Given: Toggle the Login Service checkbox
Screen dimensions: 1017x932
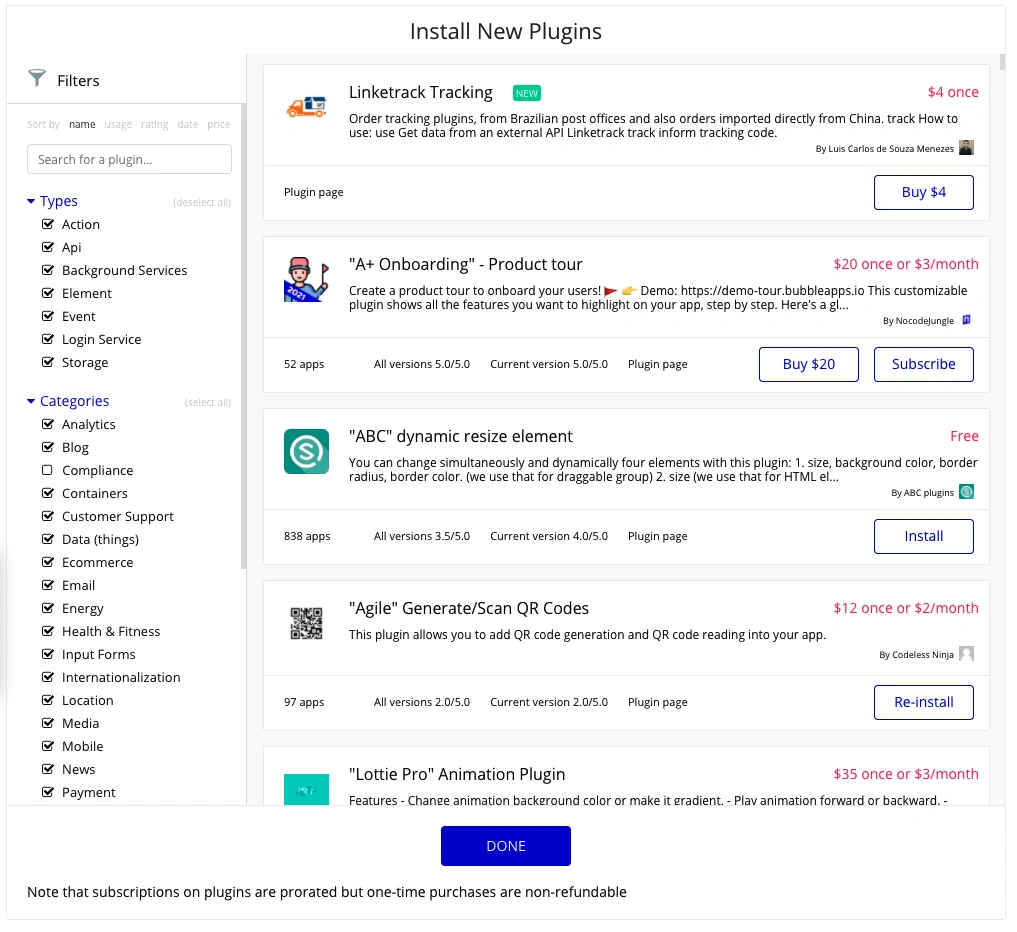Looking at the screenshot, I should point(47,339).
